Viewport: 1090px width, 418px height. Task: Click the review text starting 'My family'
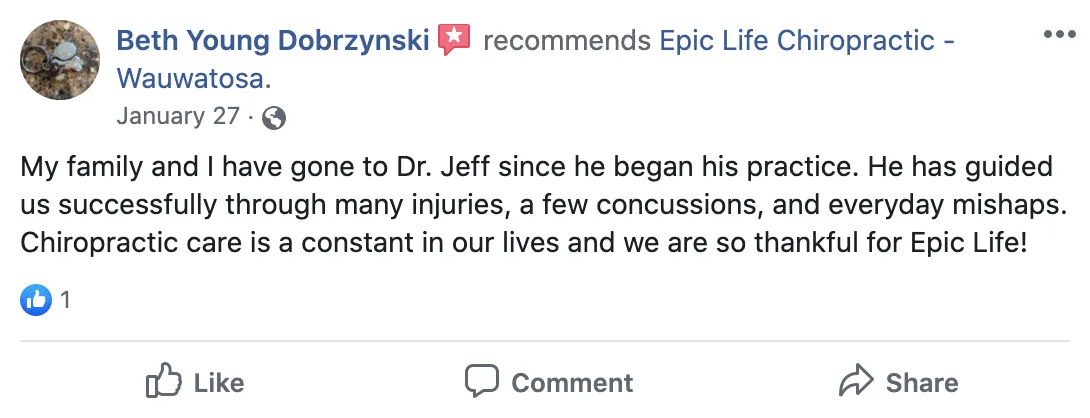pos(544,205)
